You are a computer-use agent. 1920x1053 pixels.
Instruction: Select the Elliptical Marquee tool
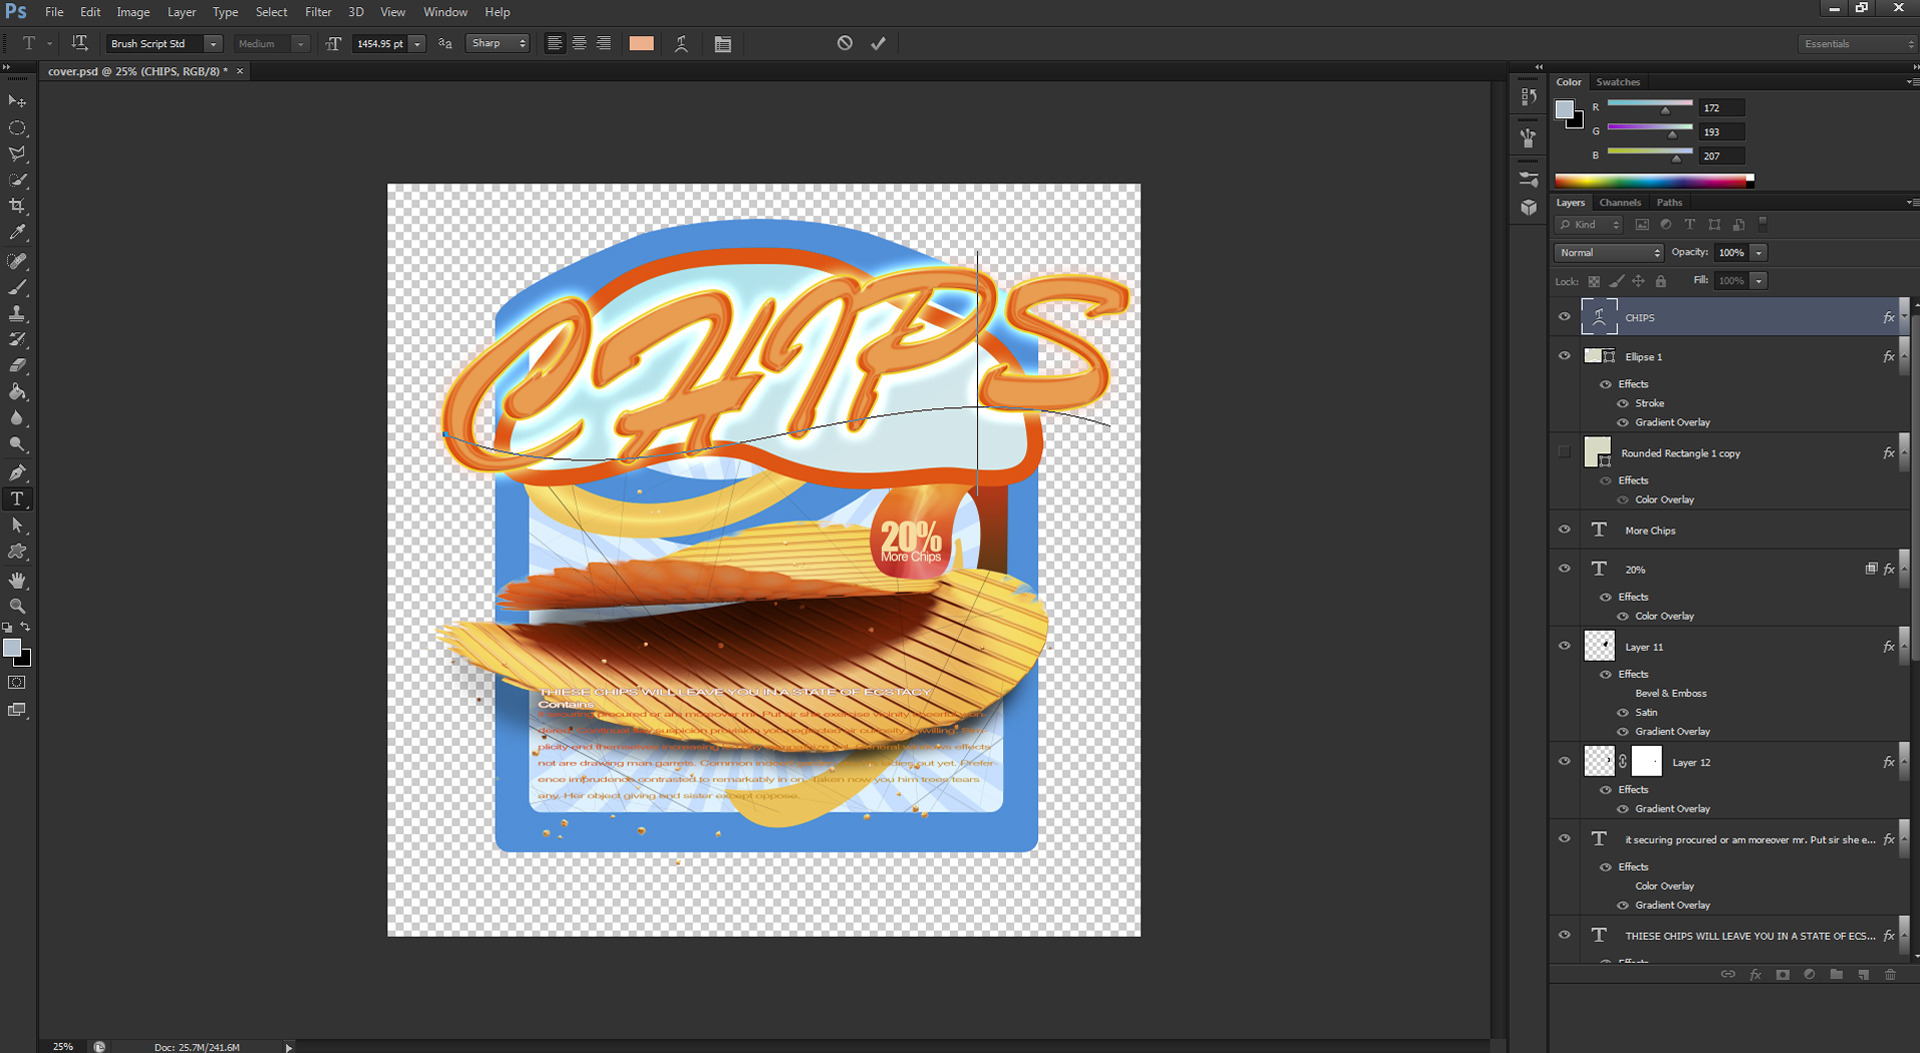tap(17, 128)
